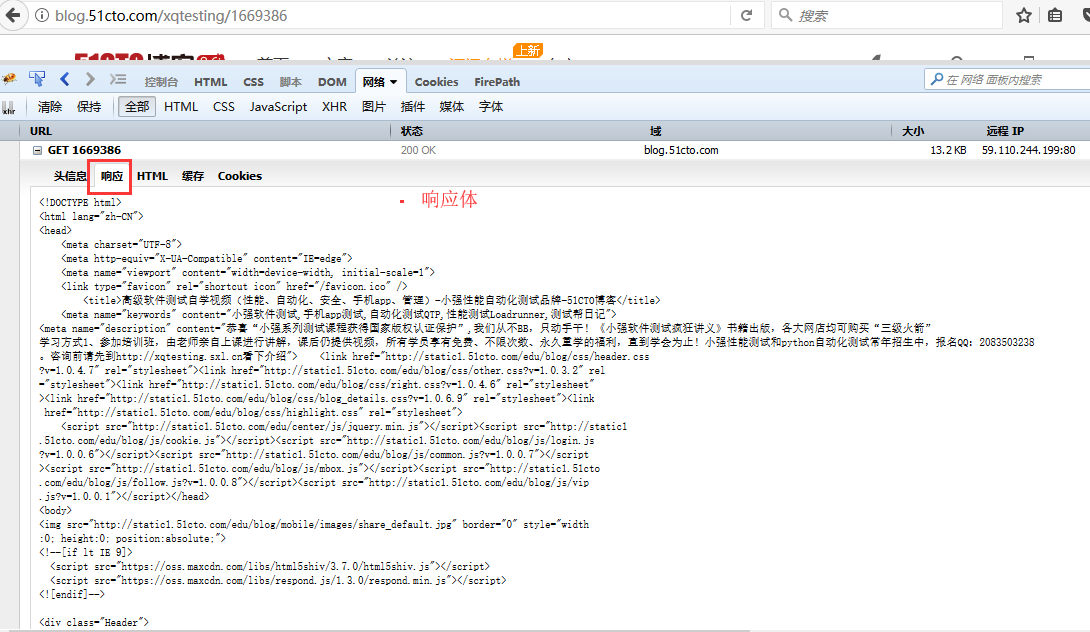This screenshot has height=632, width=1090.
Task: Click the <div class="Header"> line
Action: [94, 622]
